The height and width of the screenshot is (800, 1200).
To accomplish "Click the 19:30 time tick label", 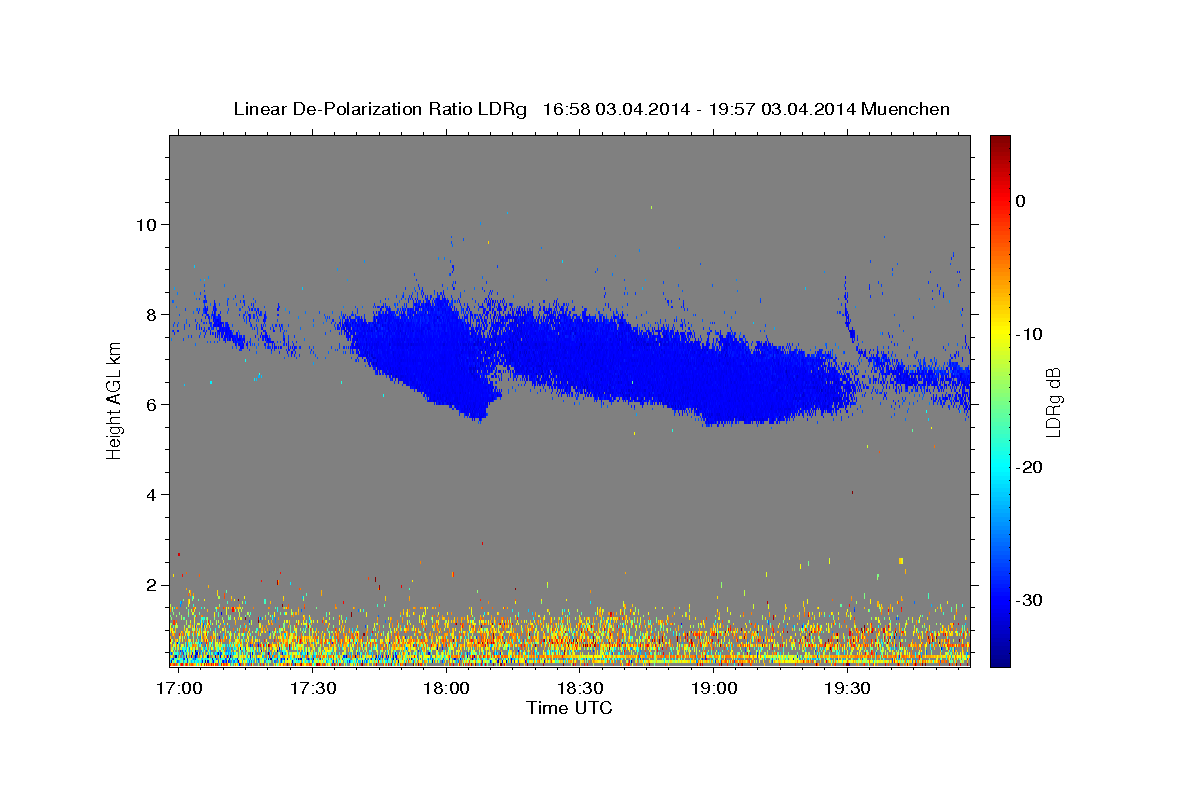I will point(847,688).
